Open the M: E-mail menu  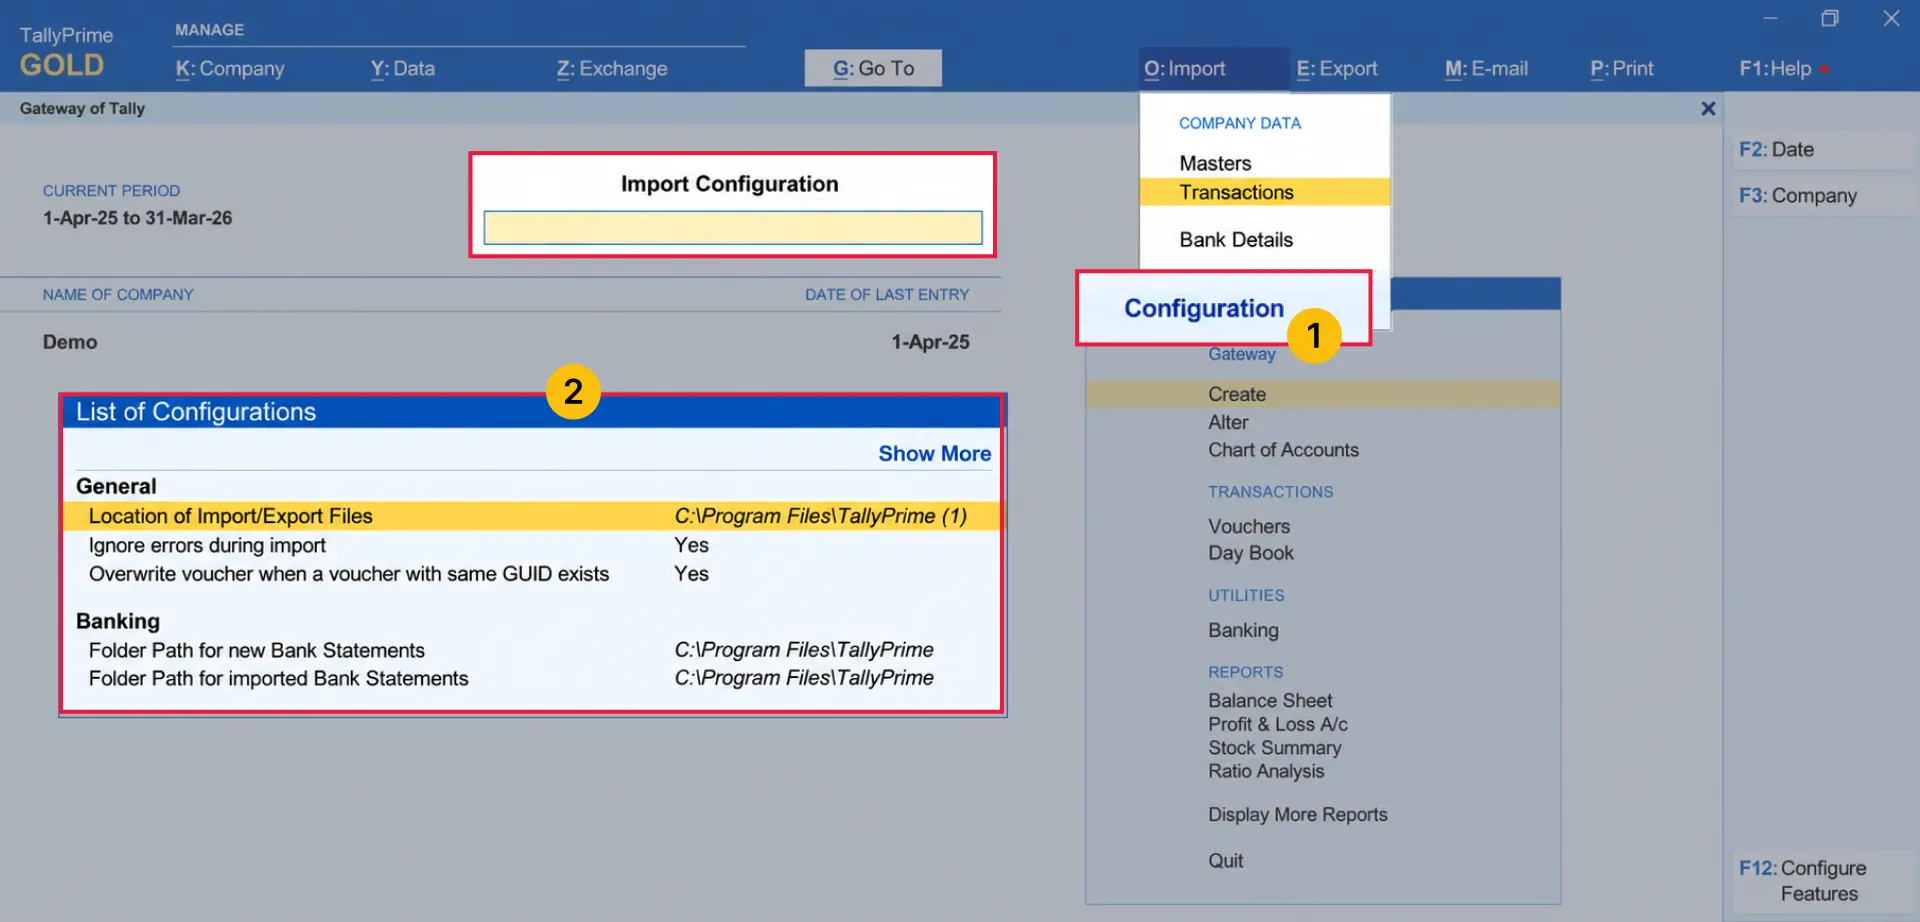(1486, 69)
